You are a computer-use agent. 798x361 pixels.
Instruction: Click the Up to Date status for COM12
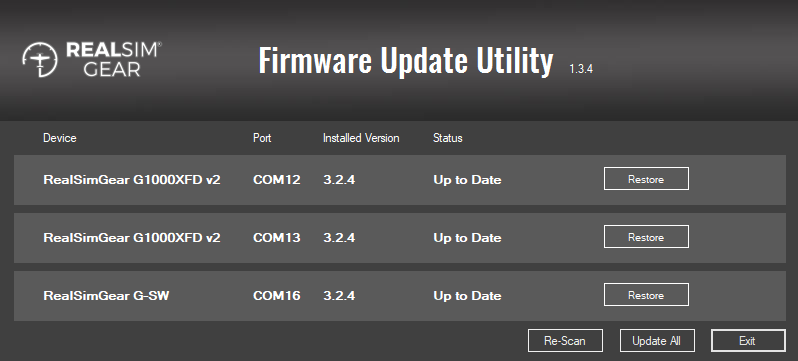click(x=467, y=180)
